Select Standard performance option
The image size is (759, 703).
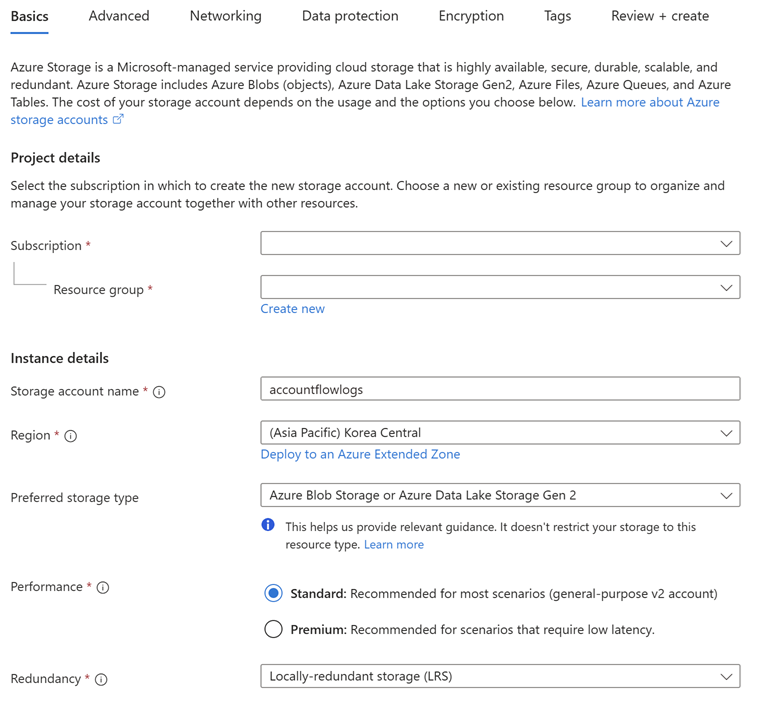(x=273, y=593)
